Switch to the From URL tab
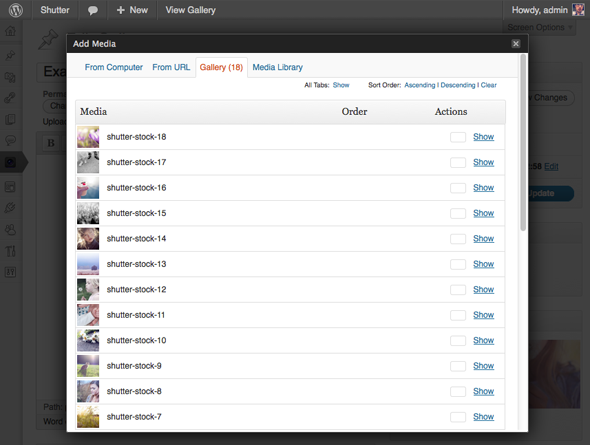Screen dimensions: 590x445 (171, 67)
